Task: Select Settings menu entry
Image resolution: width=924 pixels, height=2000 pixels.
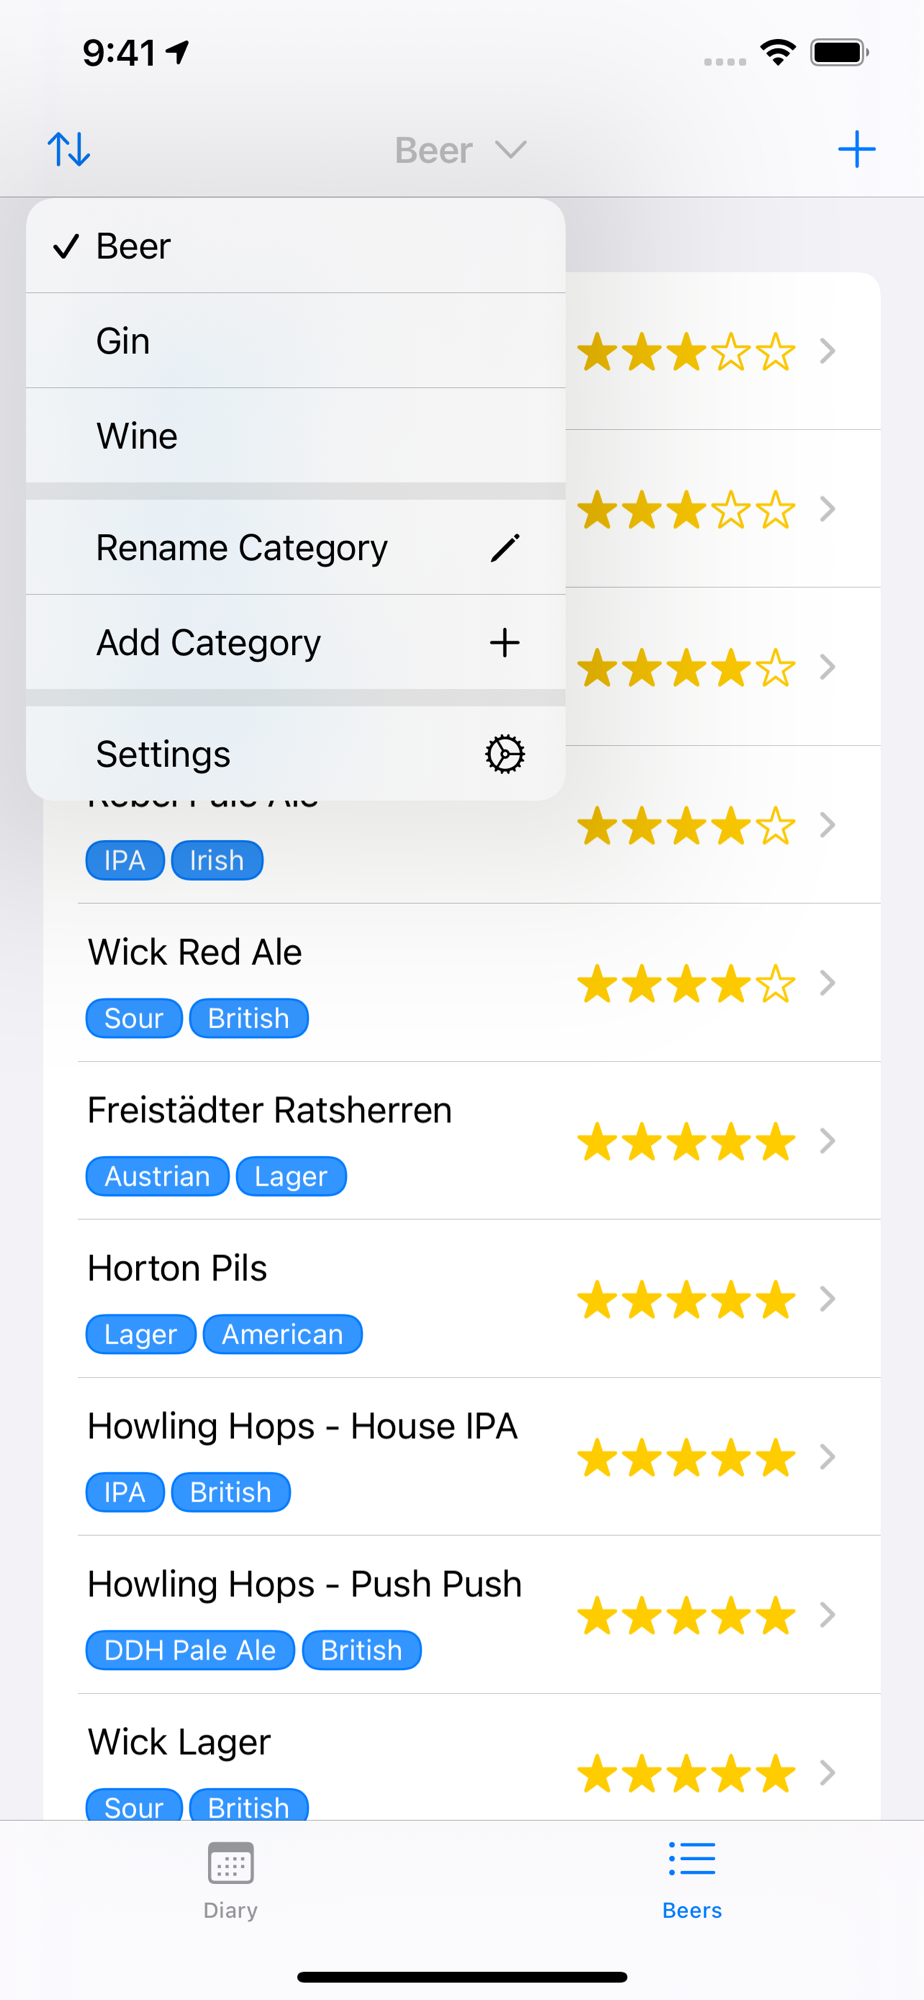Action: pyautogui.click(x=296, y=754)
